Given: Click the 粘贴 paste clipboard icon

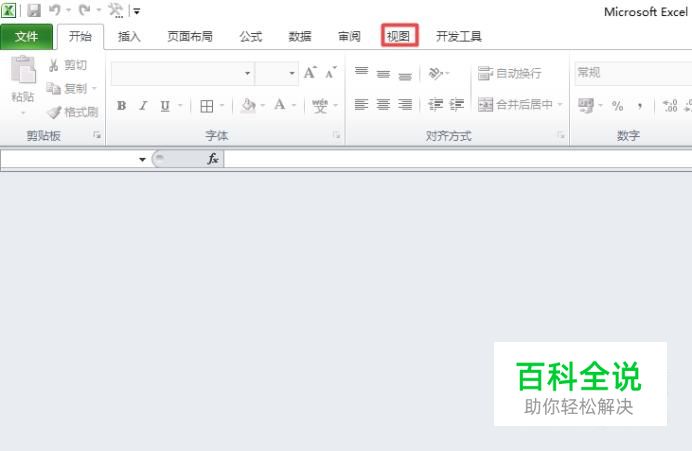Looking at the screenshot, I should 23,70.
